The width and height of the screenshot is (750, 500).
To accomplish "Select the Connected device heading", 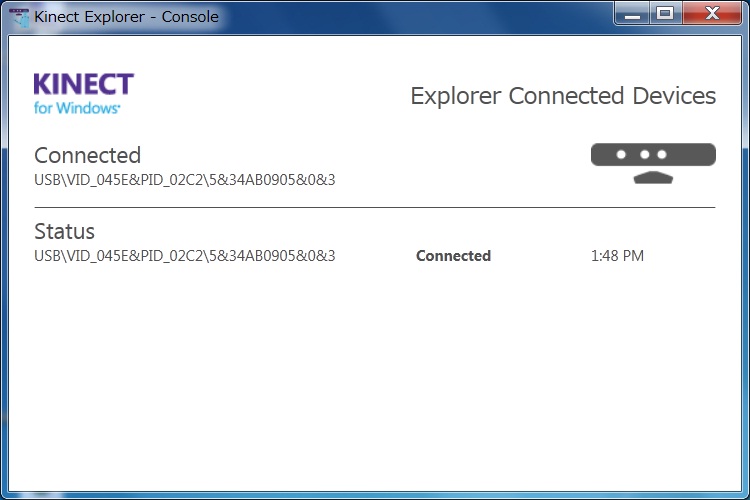I will click(88, 156).
